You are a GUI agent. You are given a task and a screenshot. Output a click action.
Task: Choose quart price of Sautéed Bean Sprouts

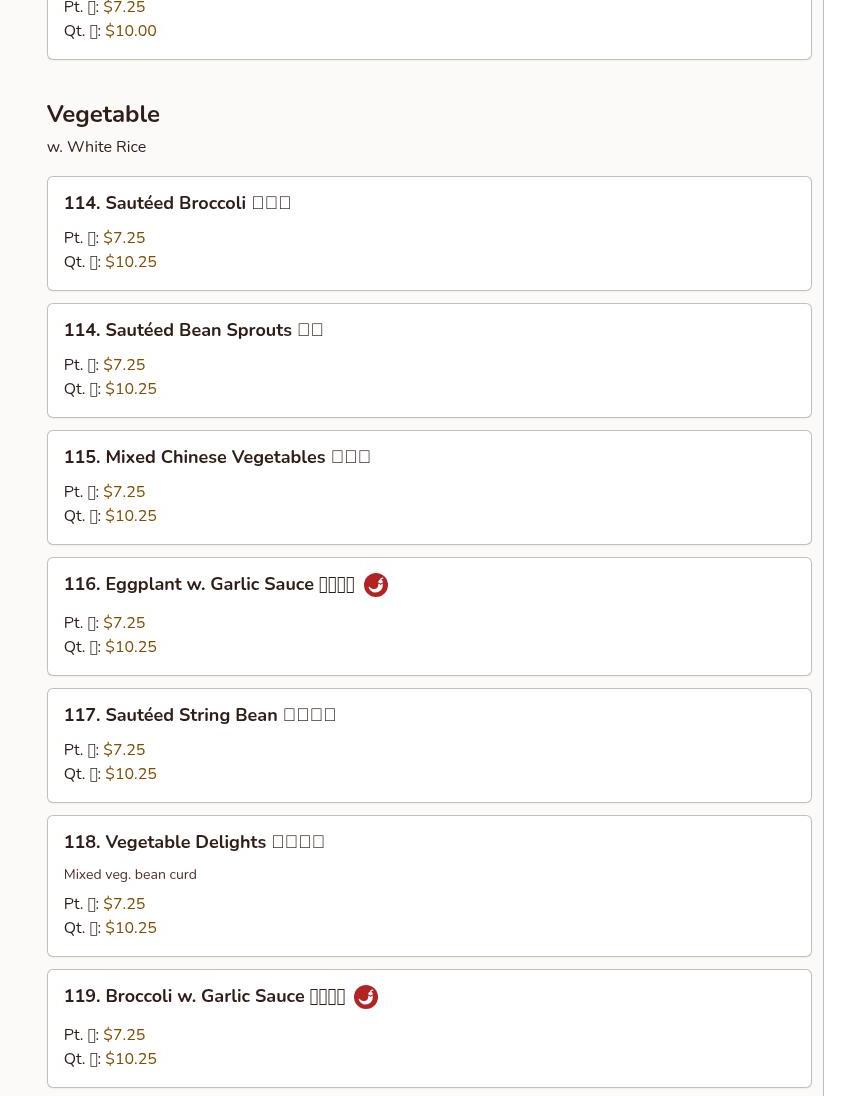pyautogui.click(x=131, y=389)
